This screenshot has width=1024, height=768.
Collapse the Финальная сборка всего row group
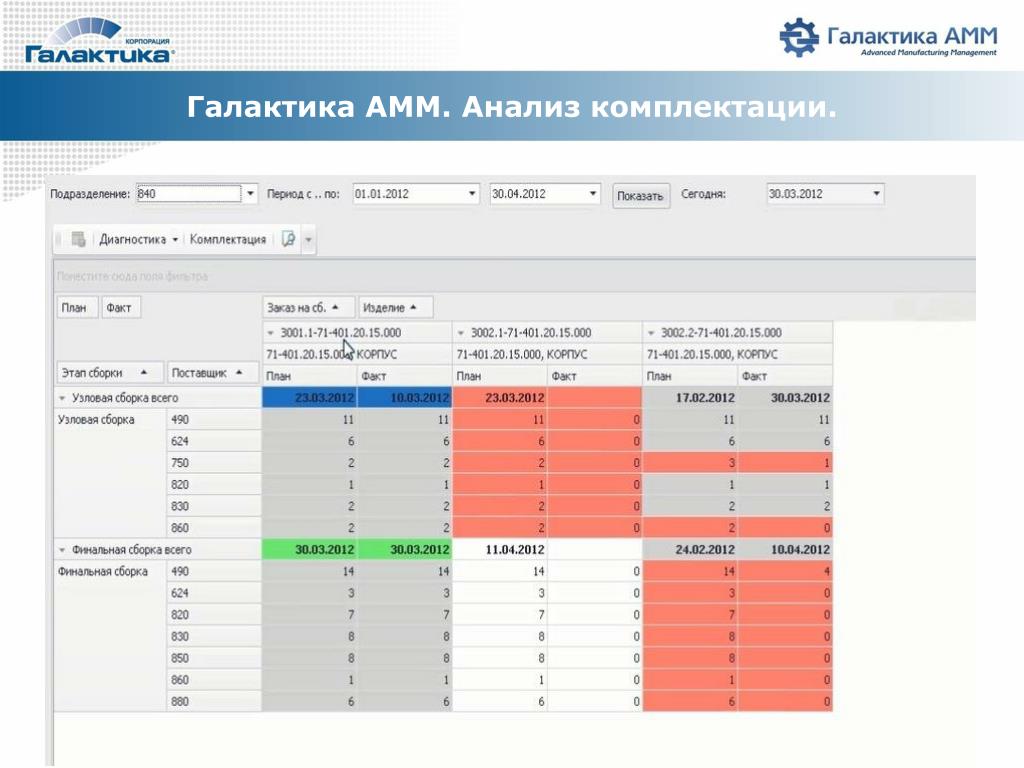pos(63,550)
